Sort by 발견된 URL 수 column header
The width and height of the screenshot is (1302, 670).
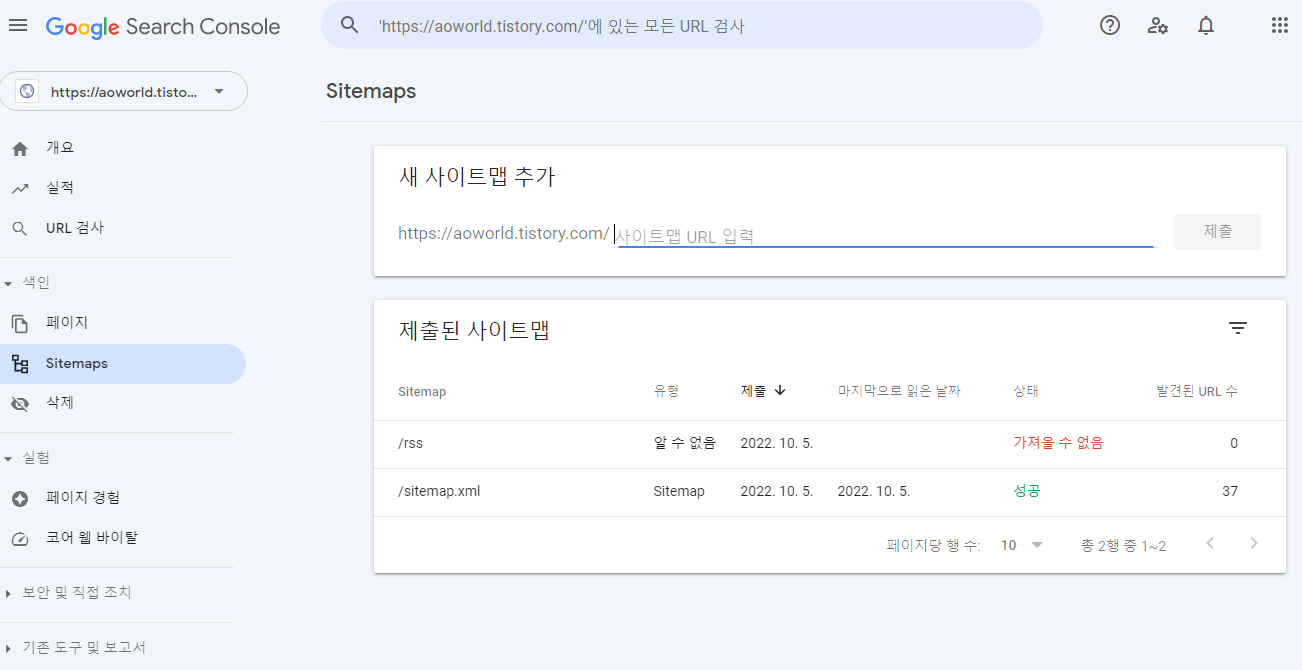pyautogui.click(x=1197, y=391)
